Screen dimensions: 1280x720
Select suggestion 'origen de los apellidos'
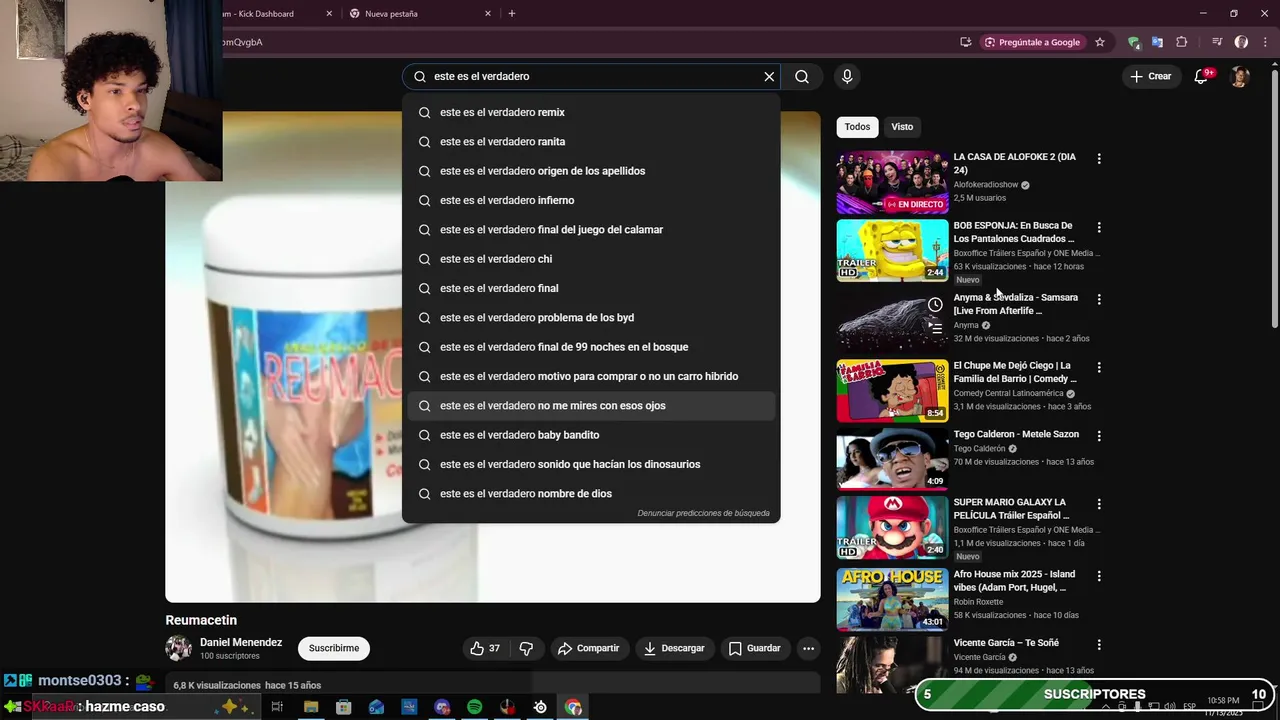point(591,171)
